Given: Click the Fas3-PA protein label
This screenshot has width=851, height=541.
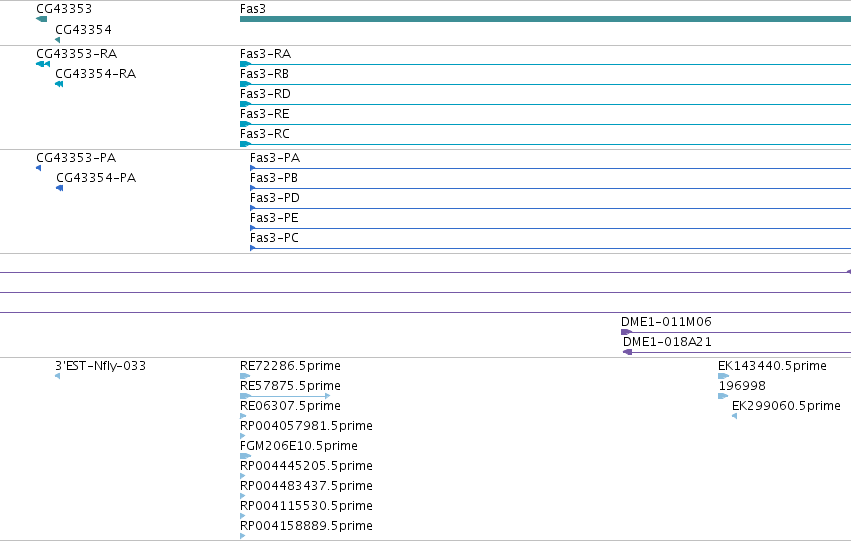Looking at the screenshot, I should pos(275,158).
